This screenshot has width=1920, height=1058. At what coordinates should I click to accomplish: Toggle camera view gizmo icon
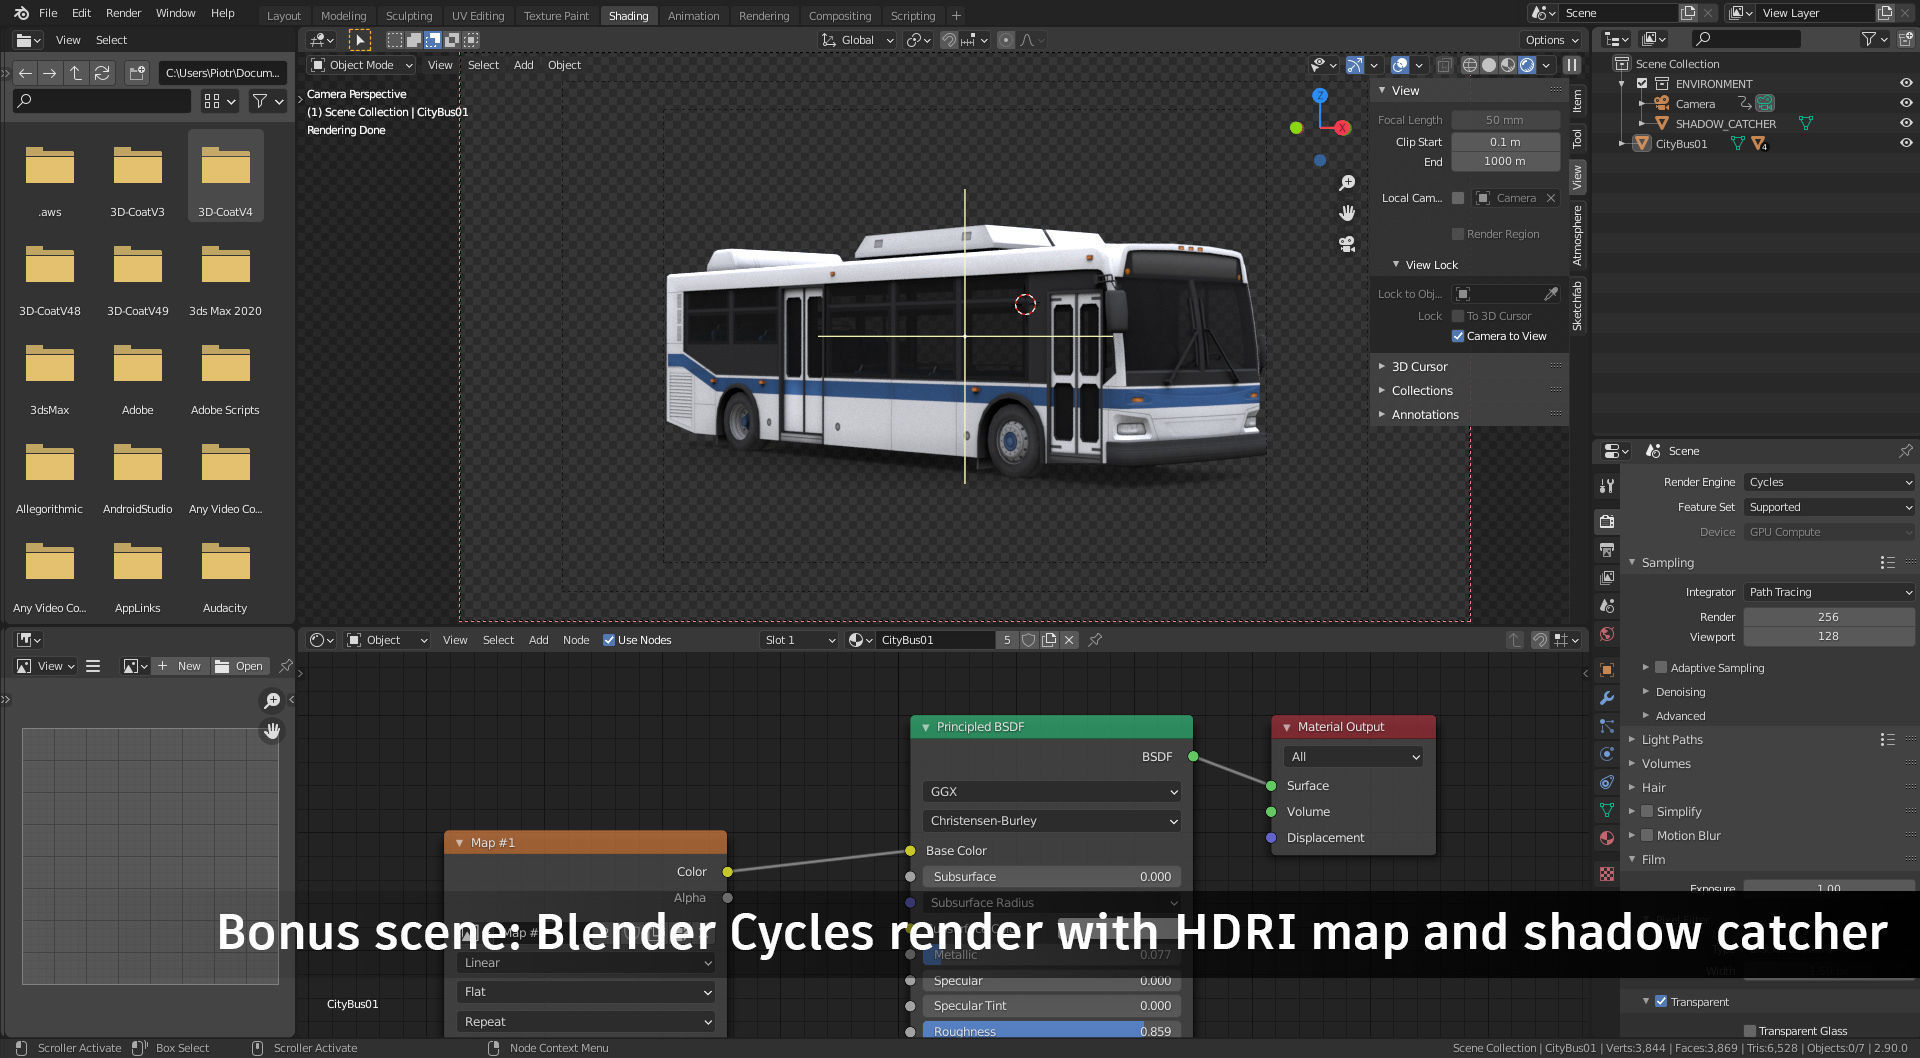(x=1347, y=244)
